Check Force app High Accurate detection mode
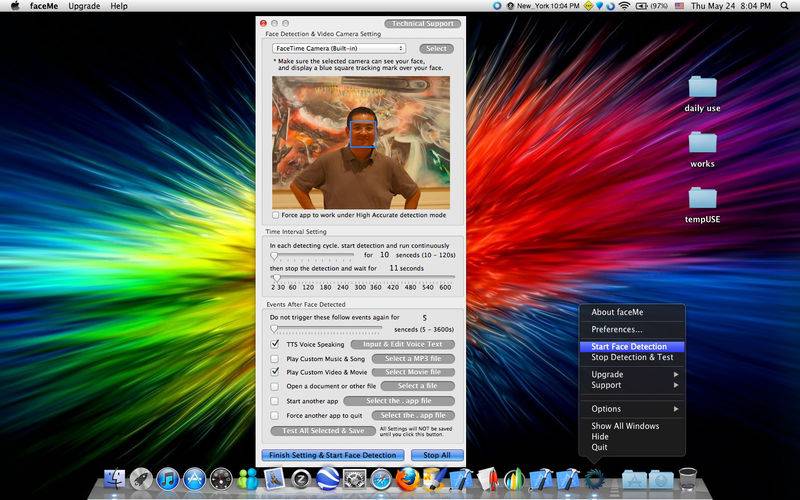This screenshot has width=800, height=500. pos(276,215)
